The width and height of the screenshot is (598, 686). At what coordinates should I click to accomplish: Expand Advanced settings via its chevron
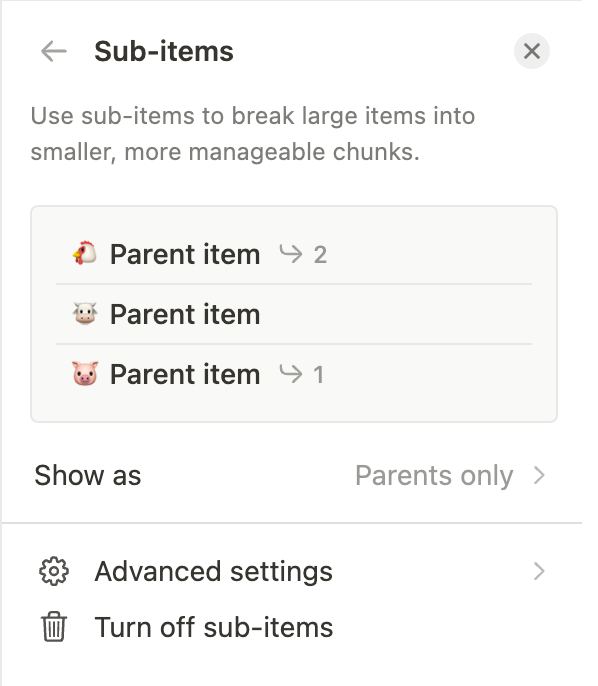tap(539, 571)
